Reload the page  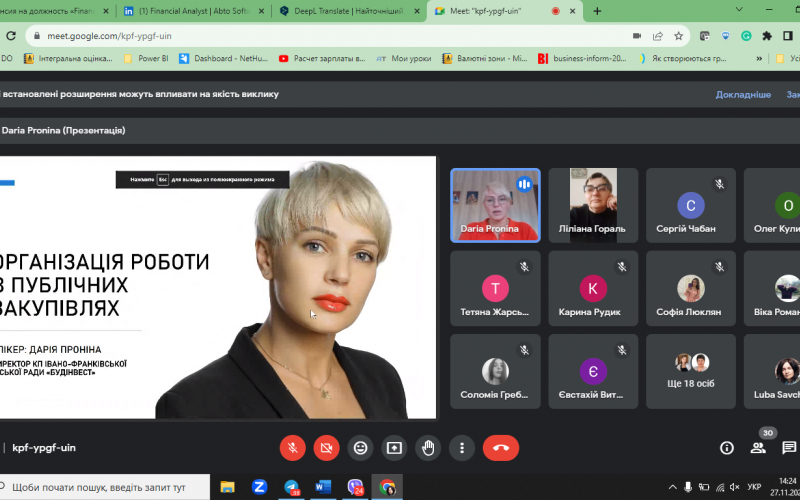(x=11, y=36)
